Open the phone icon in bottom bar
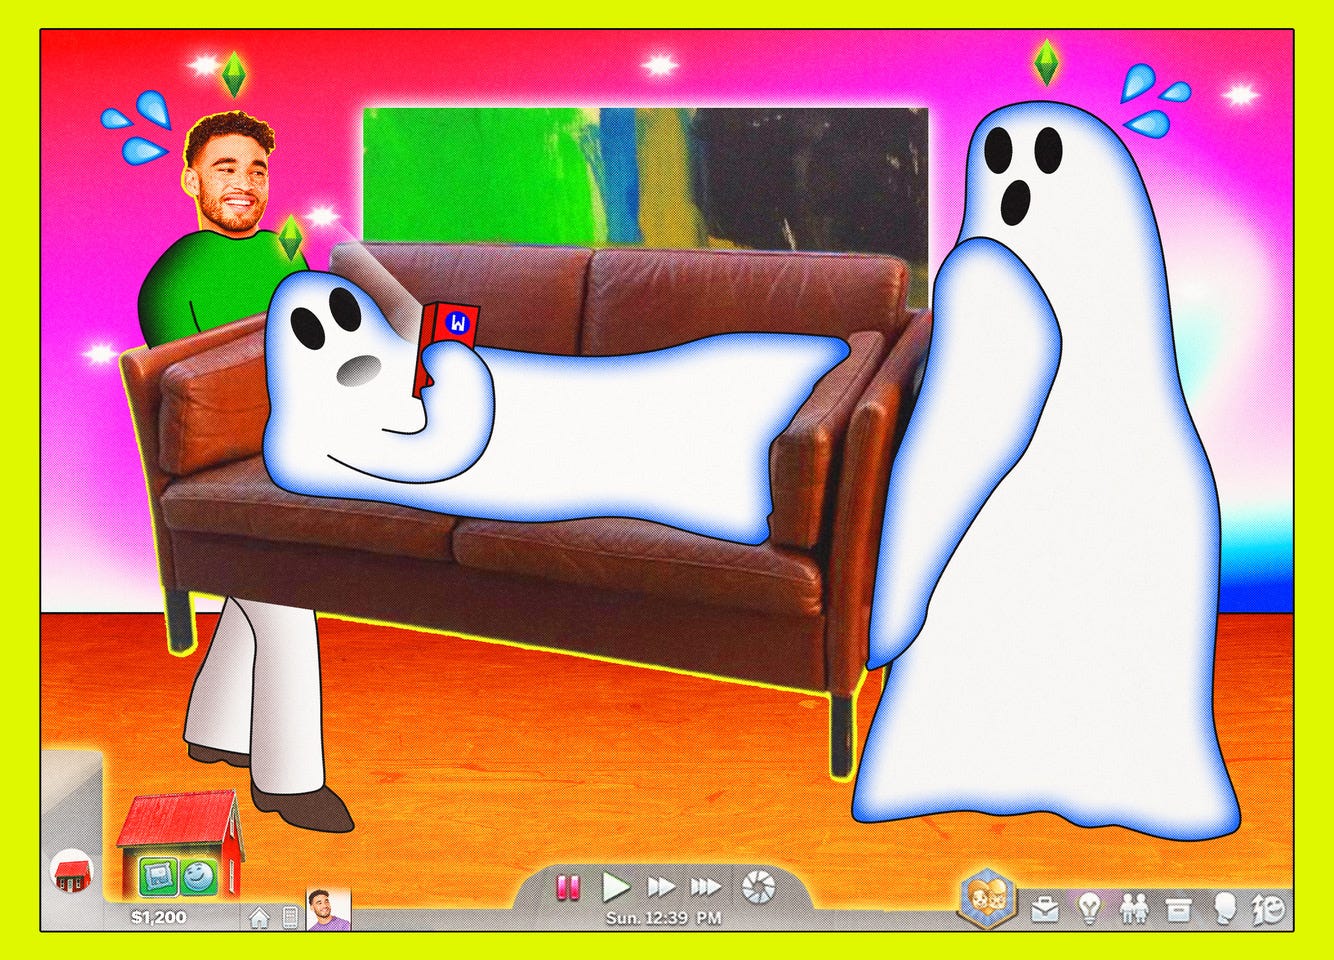The height and width of the screenshot is (960, 1334). click(290, 916)
